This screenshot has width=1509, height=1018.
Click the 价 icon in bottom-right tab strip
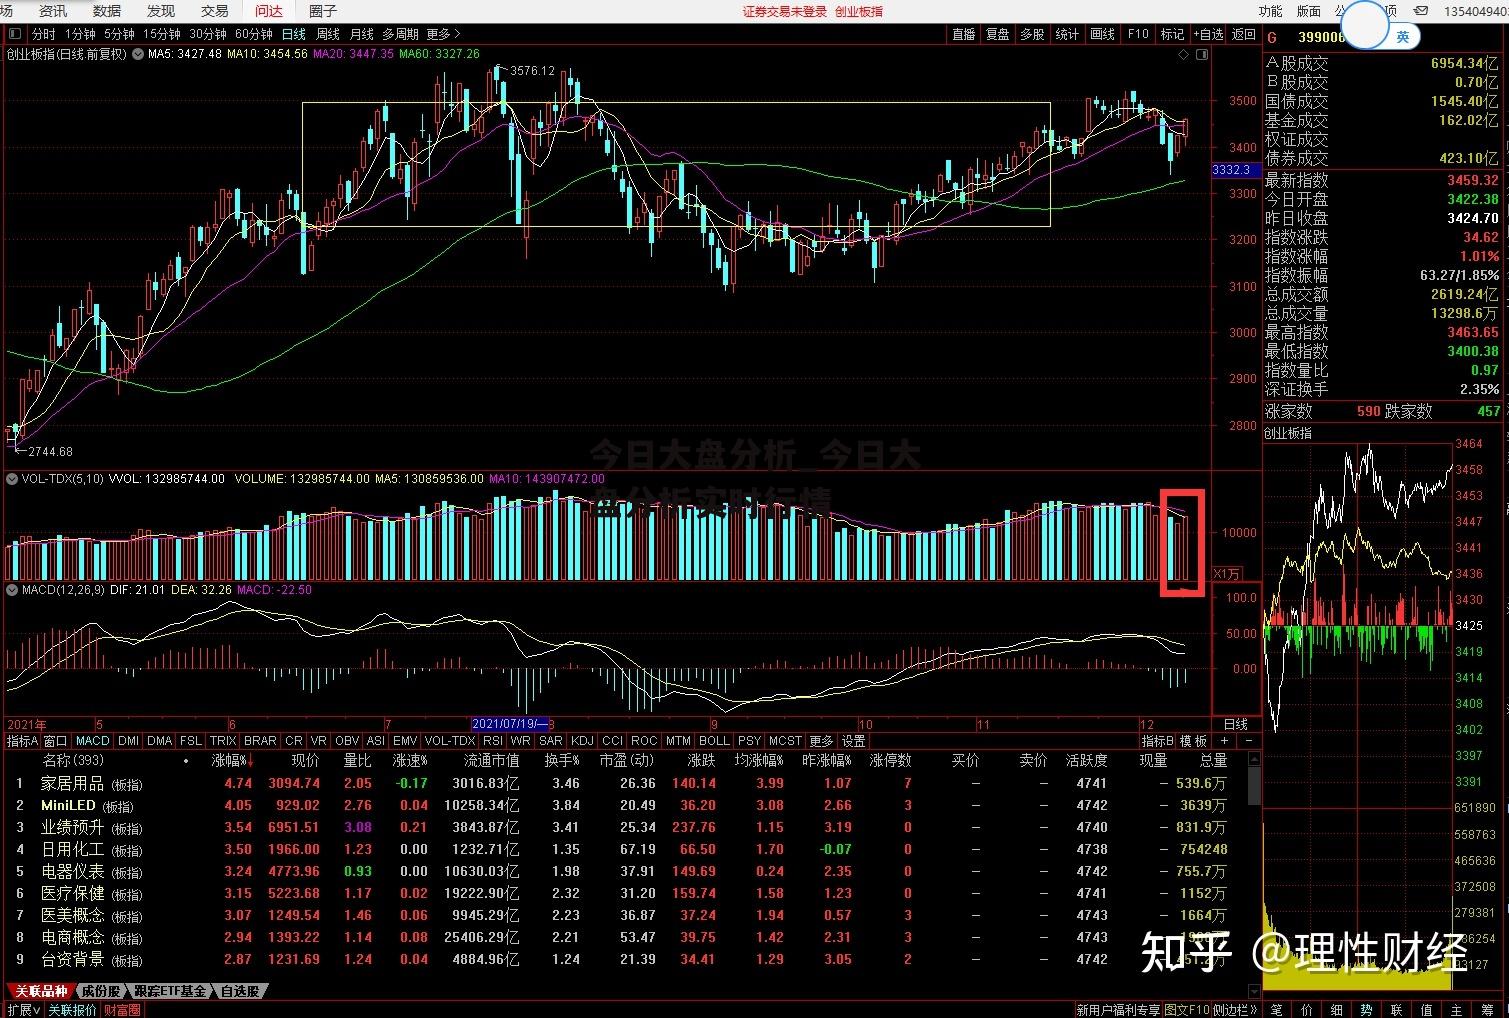[1307, 1010]
